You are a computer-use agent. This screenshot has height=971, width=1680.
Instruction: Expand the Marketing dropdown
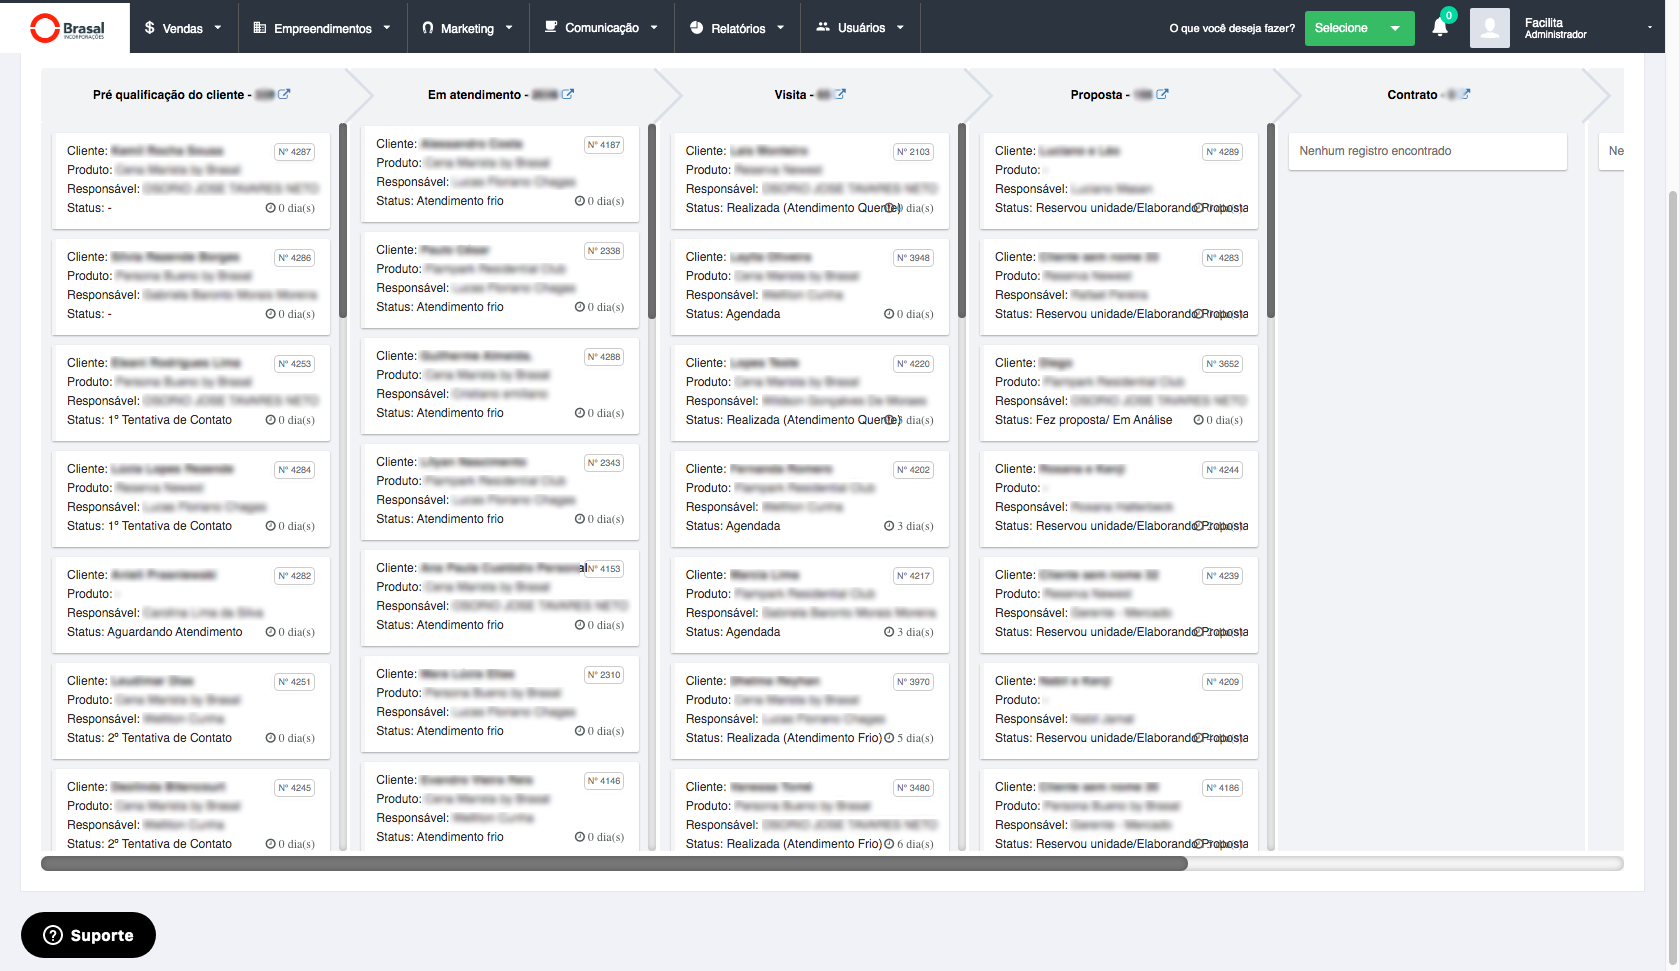point(467,28)
